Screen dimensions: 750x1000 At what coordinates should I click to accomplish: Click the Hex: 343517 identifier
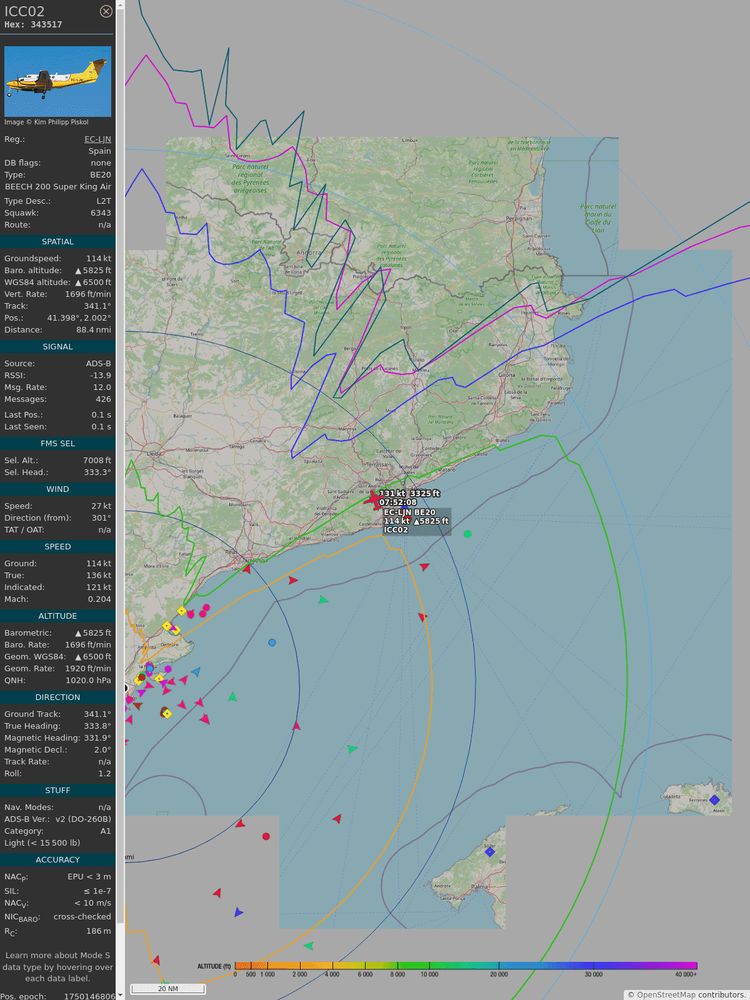(x=33, y=25)
